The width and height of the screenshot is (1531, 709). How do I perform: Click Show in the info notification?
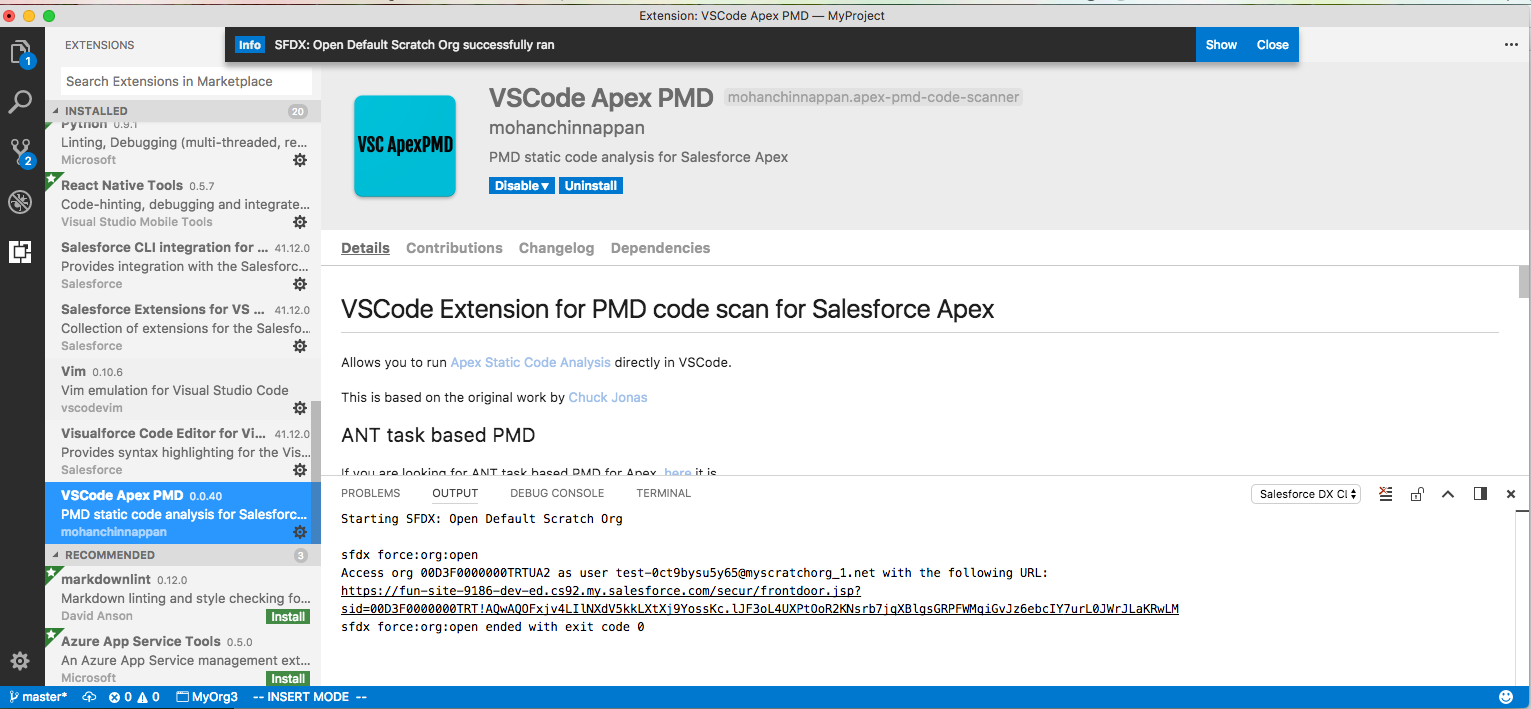1221,45
